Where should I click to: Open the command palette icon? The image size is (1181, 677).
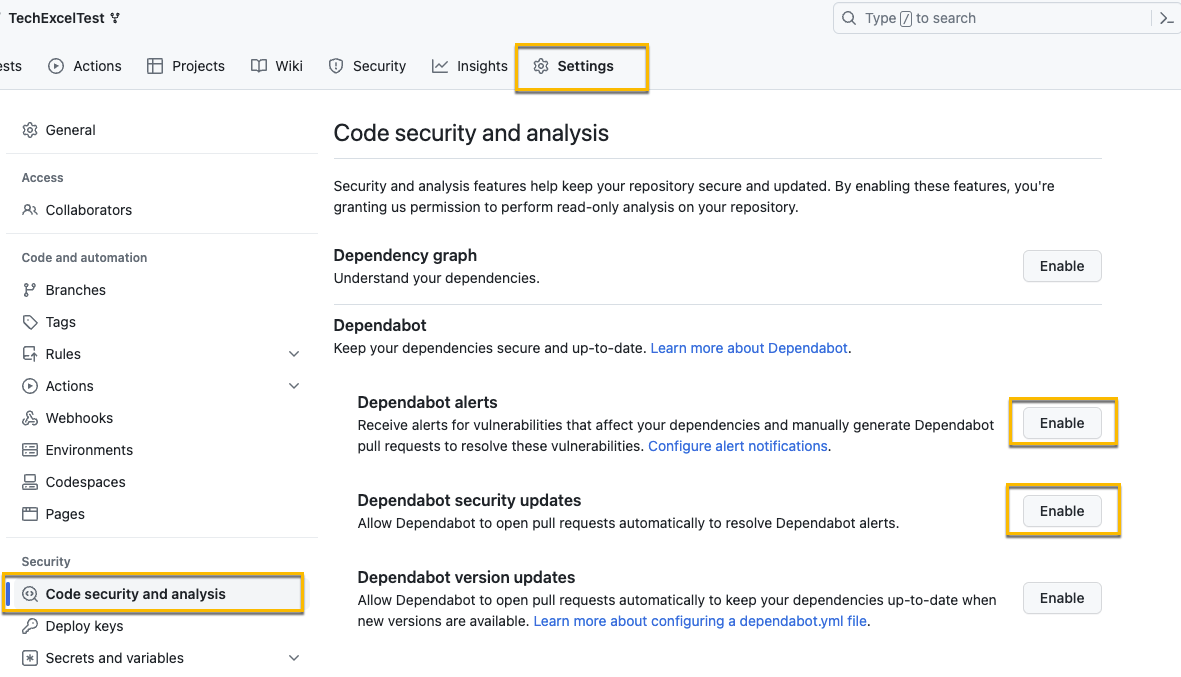pyautogui.click(x=1166, y=18)
